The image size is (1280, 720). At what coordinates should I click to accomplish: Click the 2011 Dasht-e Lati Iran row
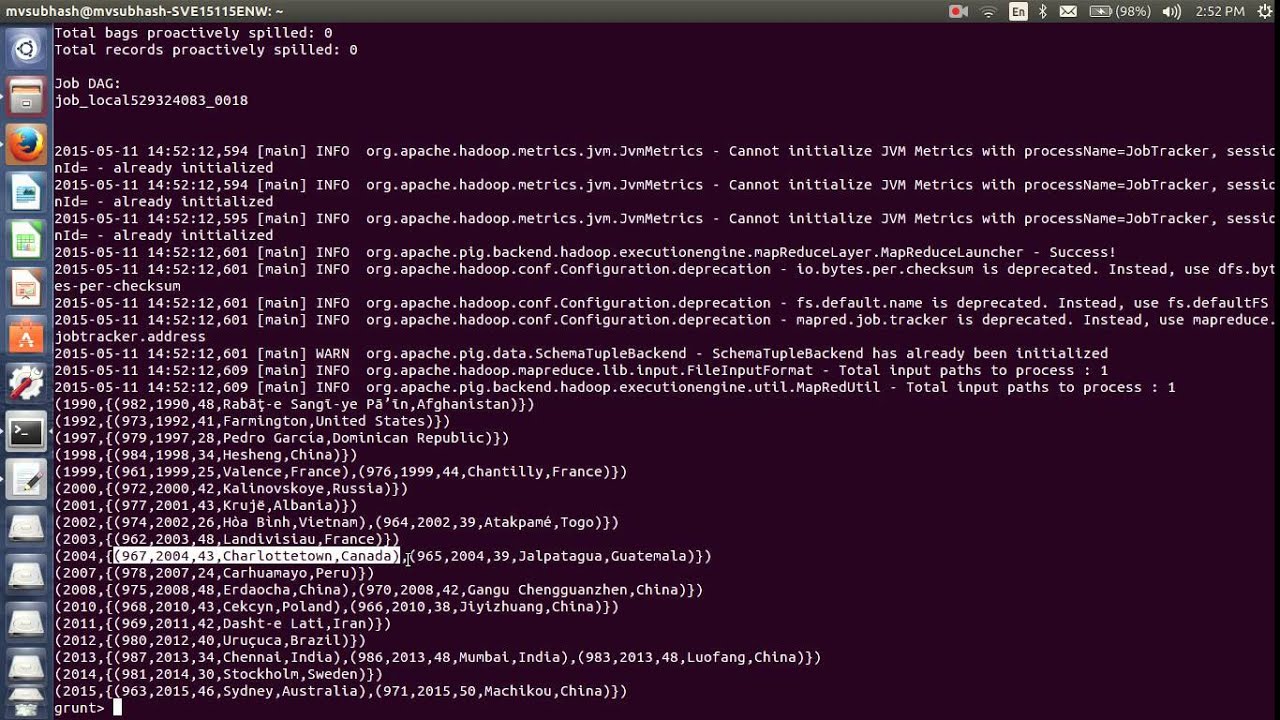point(223,623)
